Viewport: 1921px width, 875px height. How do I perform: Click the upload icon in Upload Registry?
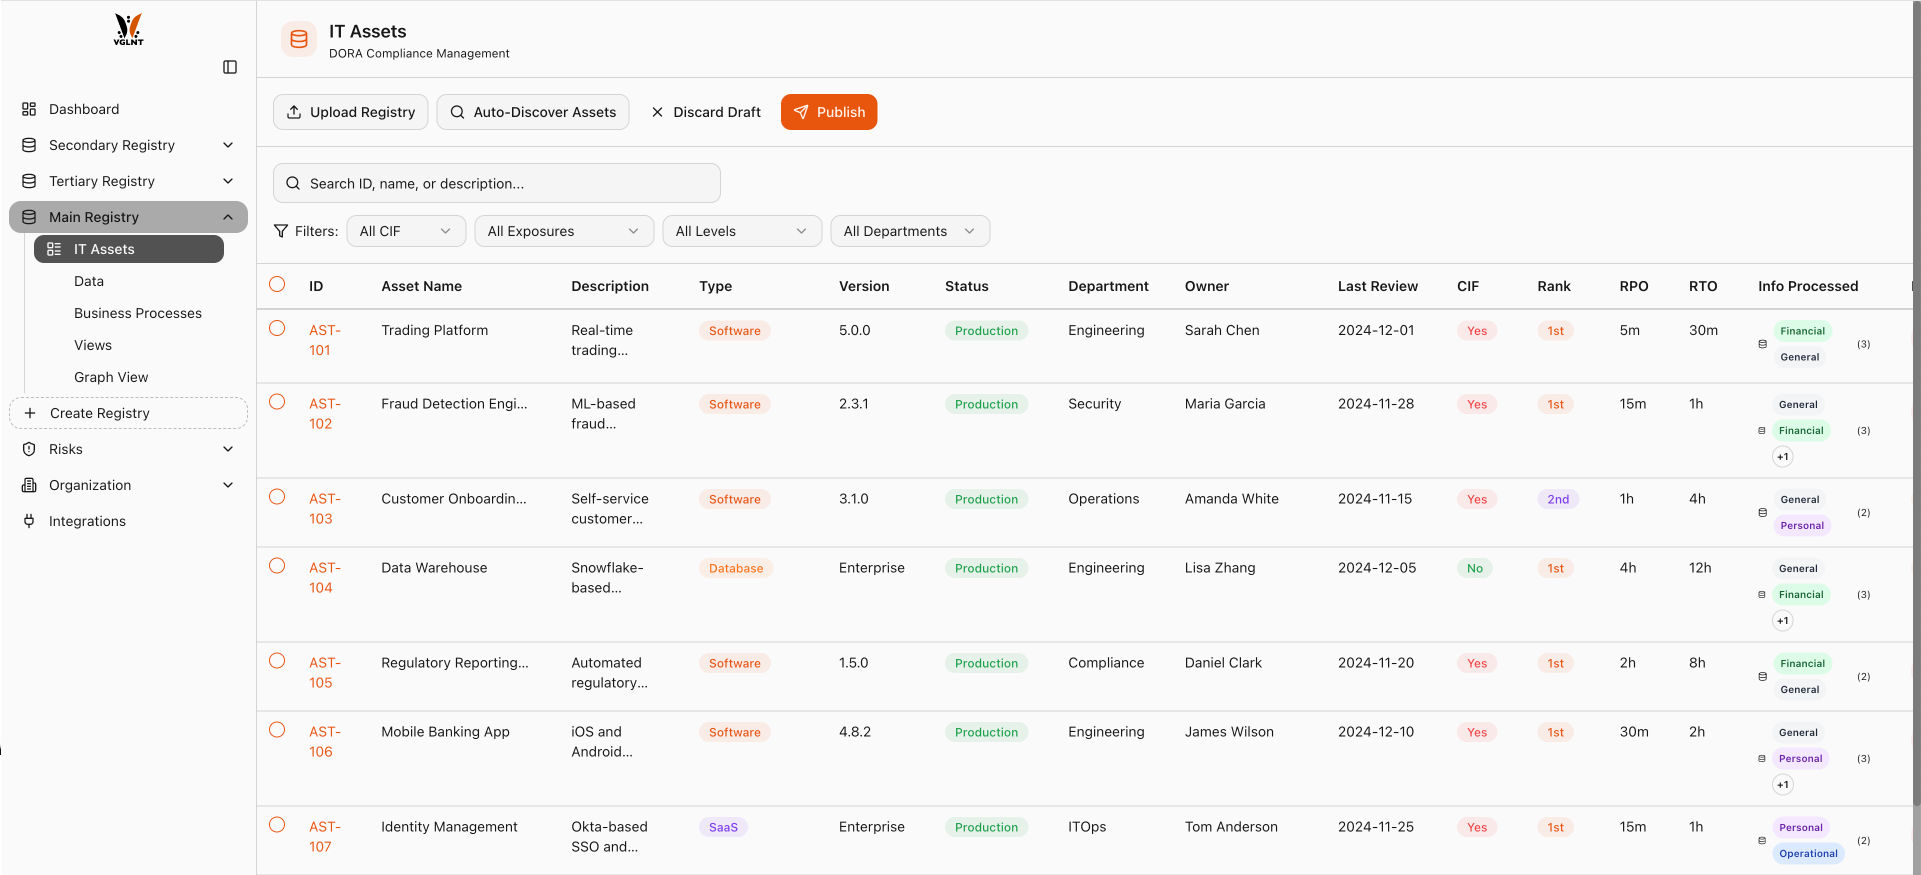tap(294, 112)
